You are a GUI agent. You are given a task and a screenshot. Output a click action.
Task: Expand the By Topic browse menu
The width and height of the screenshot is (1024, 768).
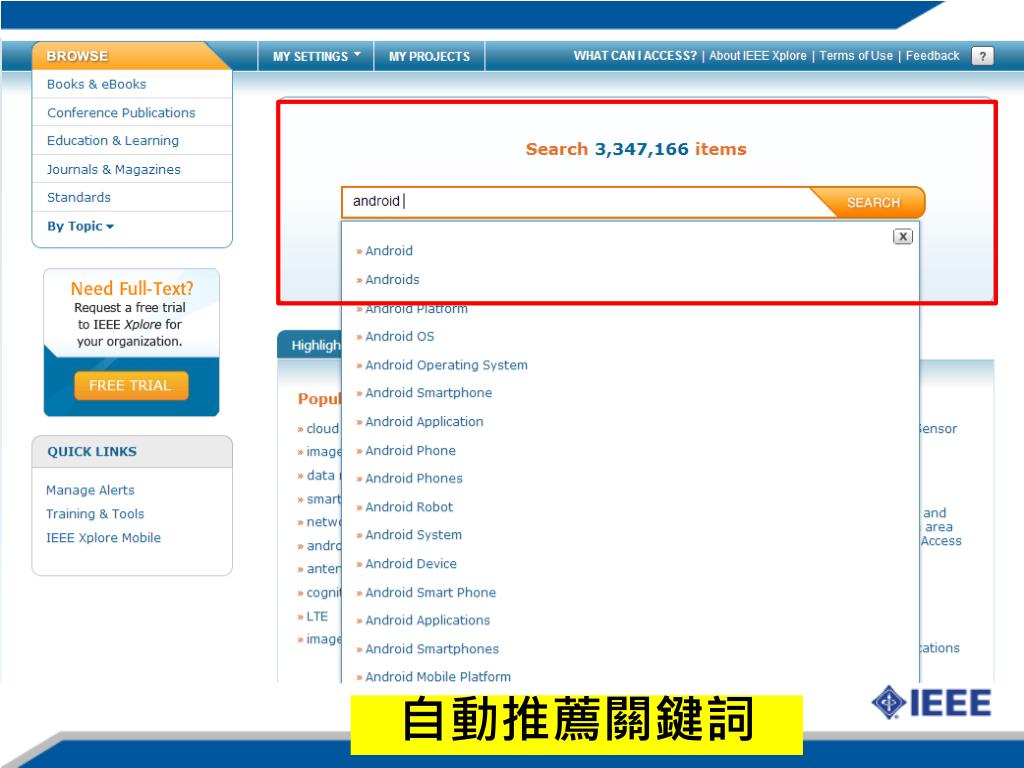click(x=80, y=226)
